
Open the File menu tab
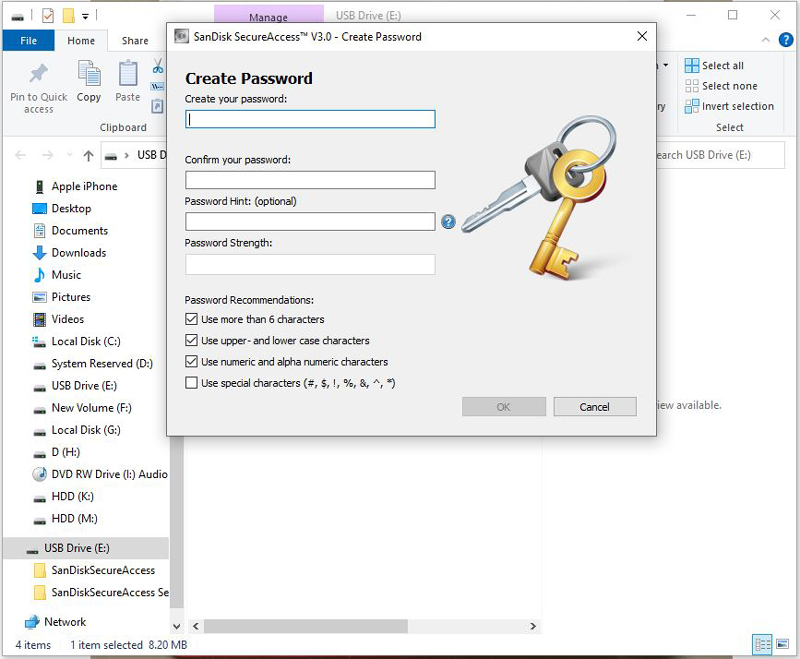pos(28,41)
